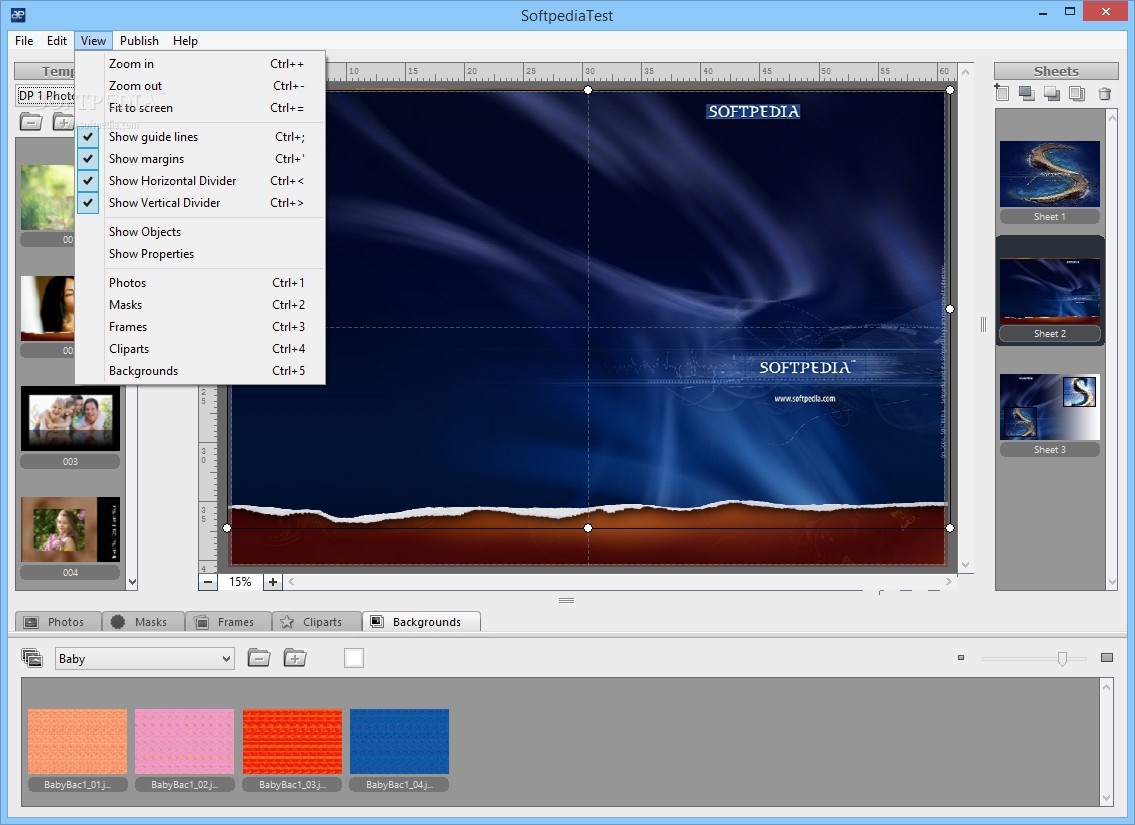Duplicate the current sheet icon
The height and width of the screenshot is (825, 1135).
coord(1077,93)
